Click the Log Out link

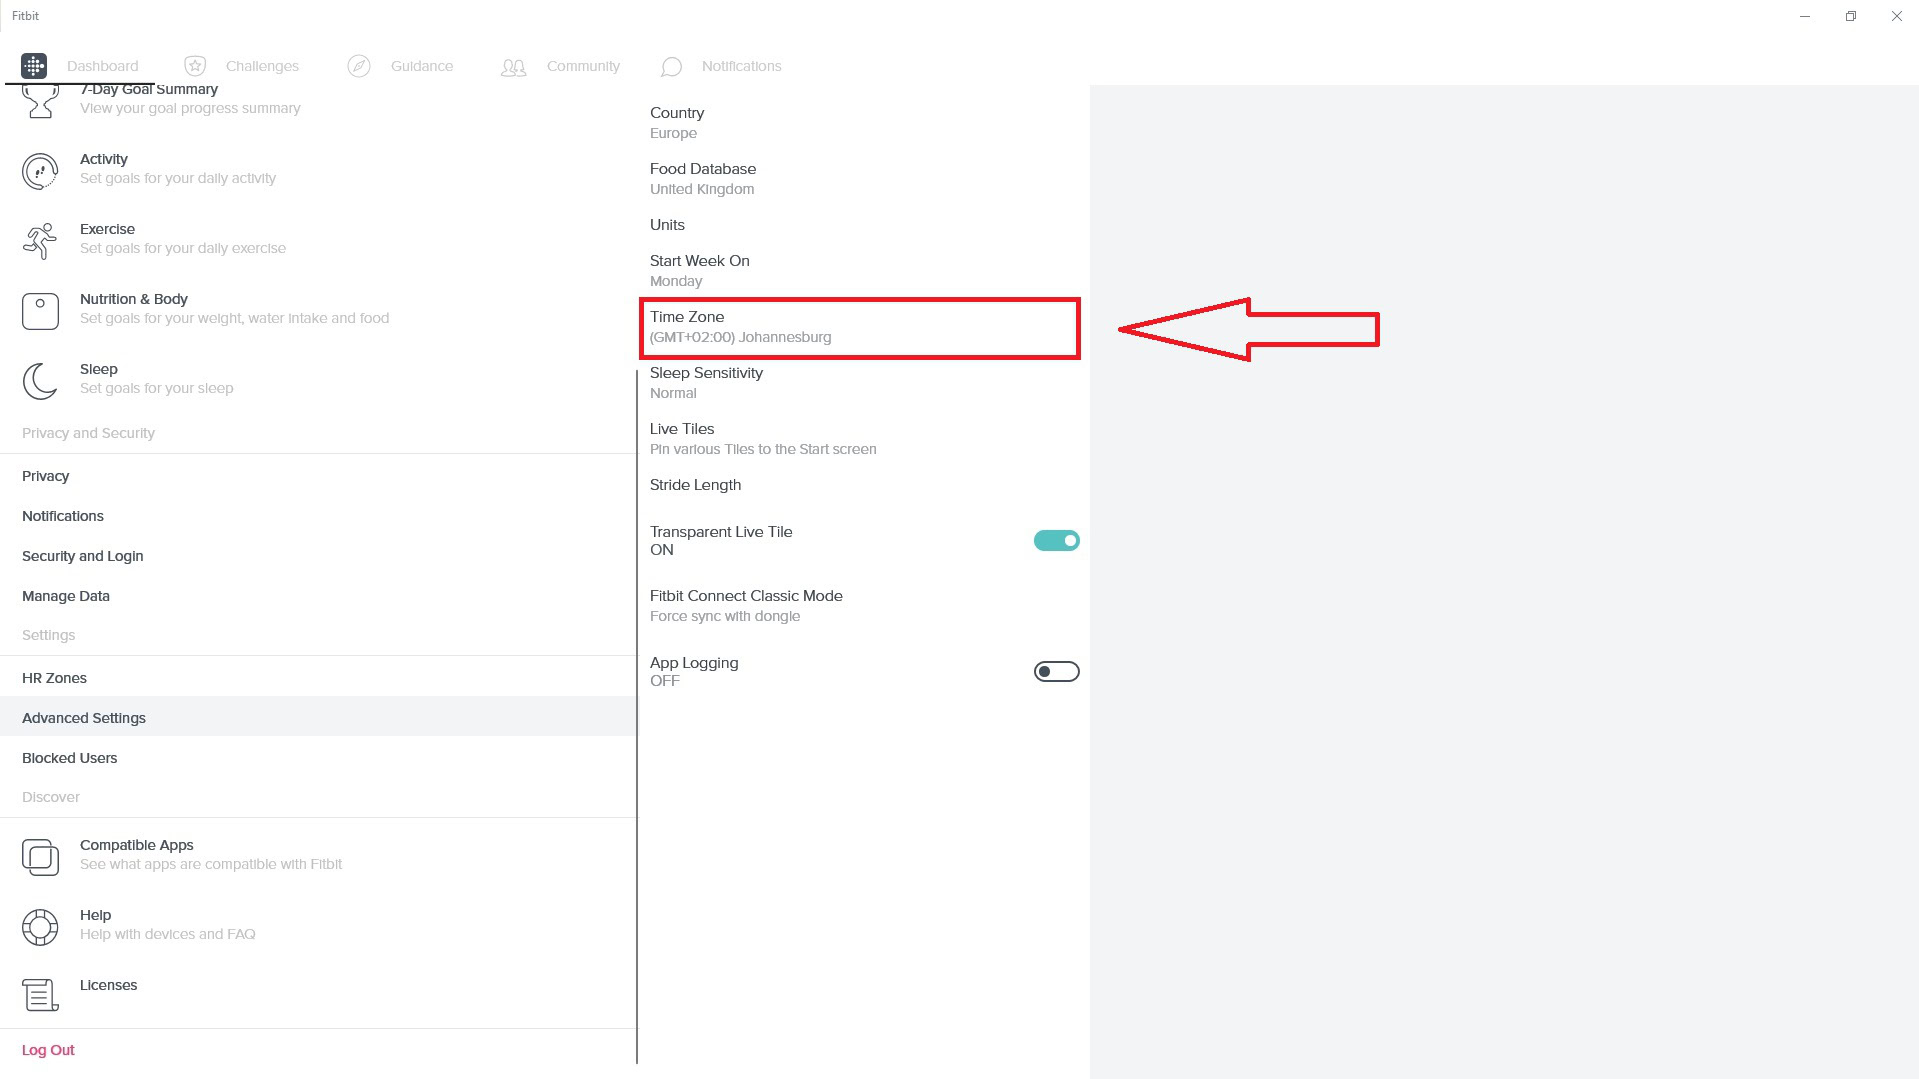48,1050
